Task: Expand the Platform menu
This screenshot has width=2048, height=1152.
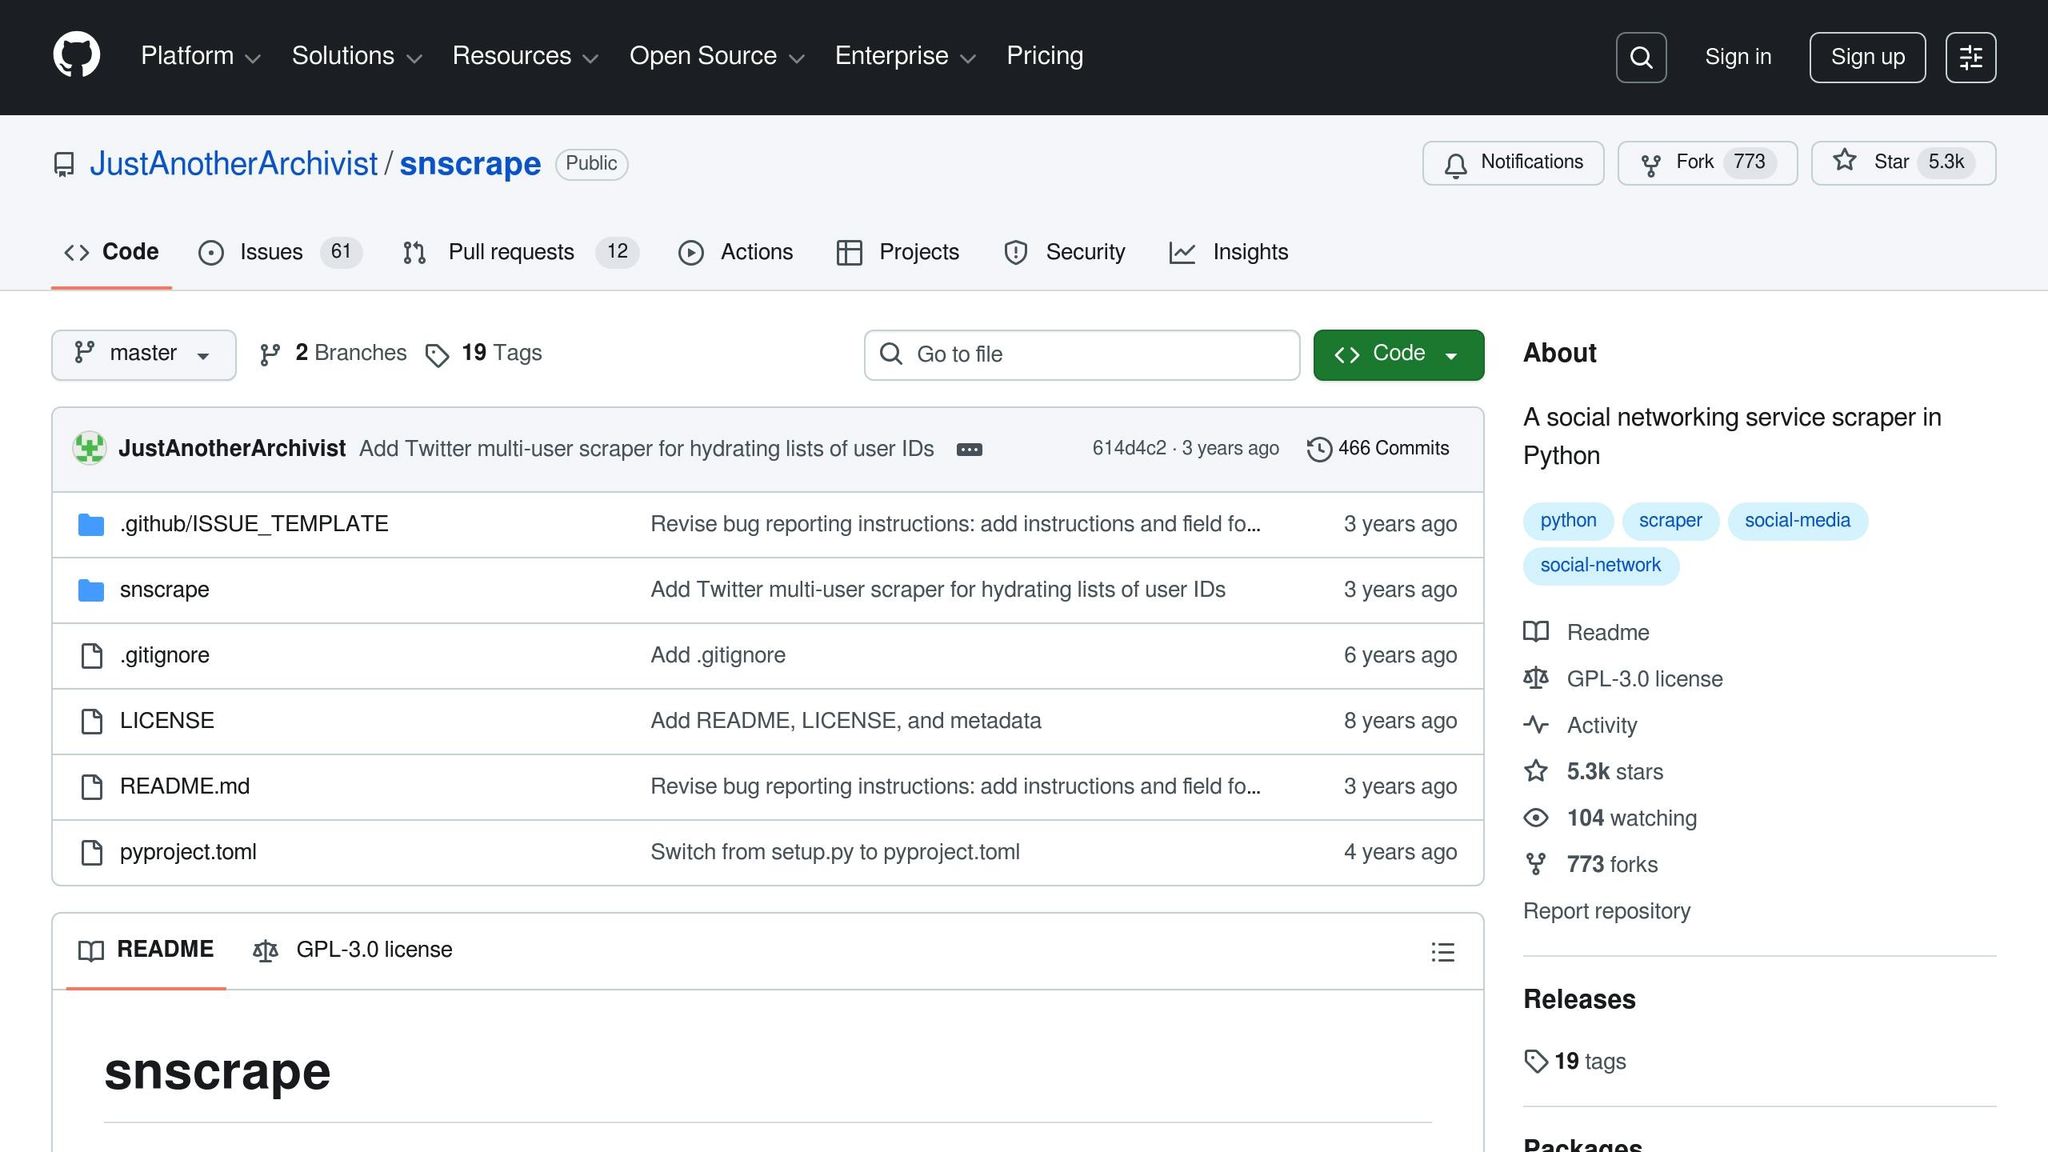Action: point(200,56)
